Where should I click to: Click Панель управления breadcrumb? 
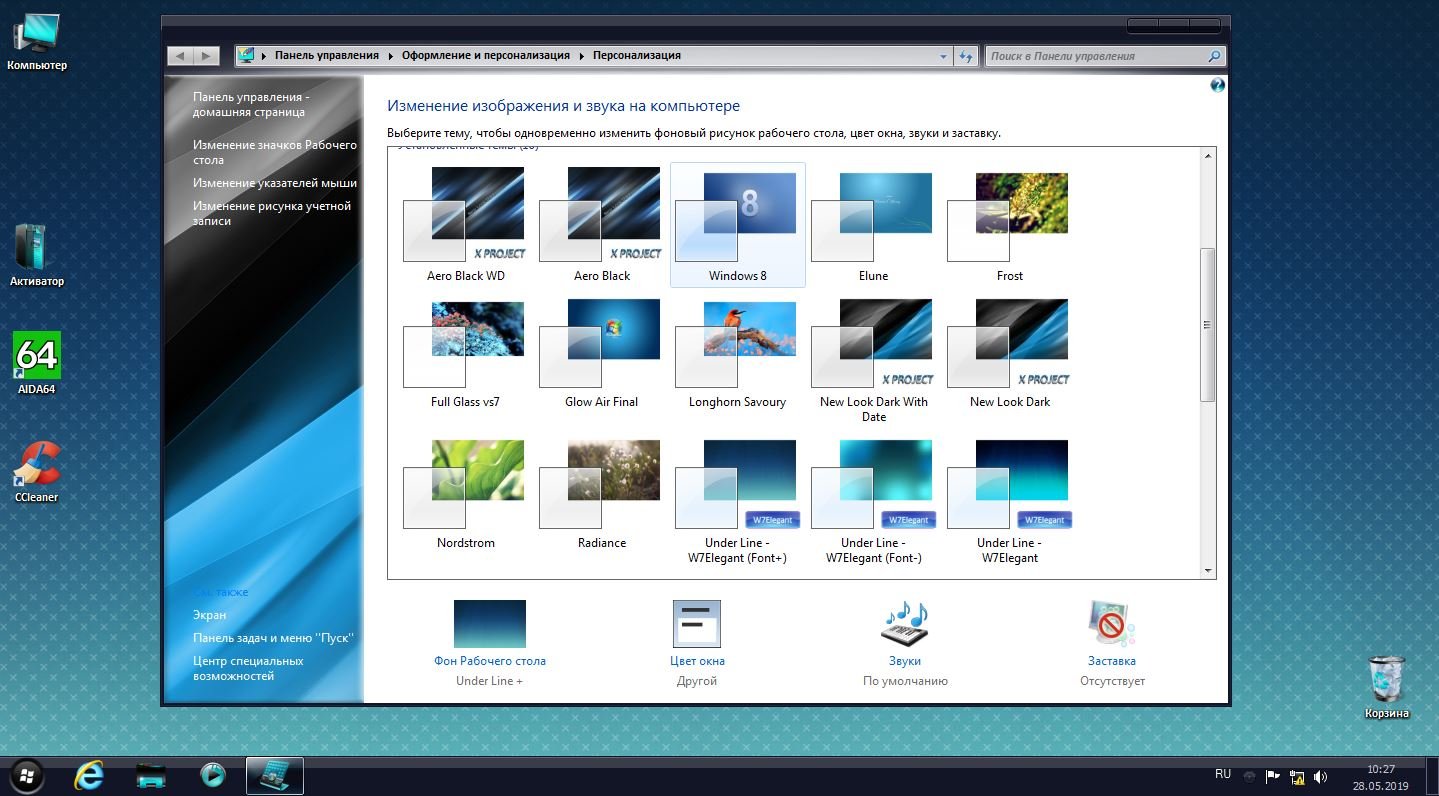click(327, 56)
